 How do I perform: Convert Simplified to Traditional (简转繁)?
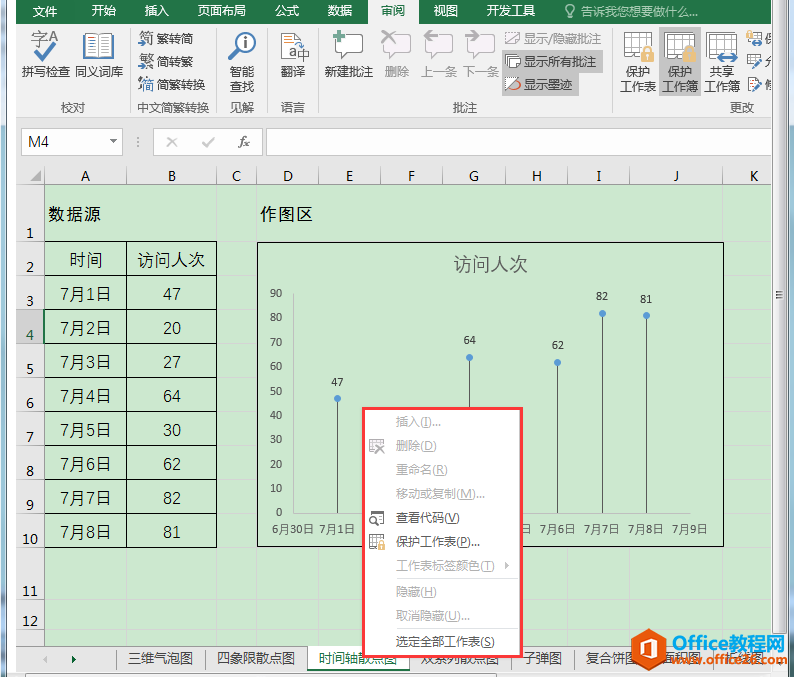pyautogui.click(x=166, y=62)
